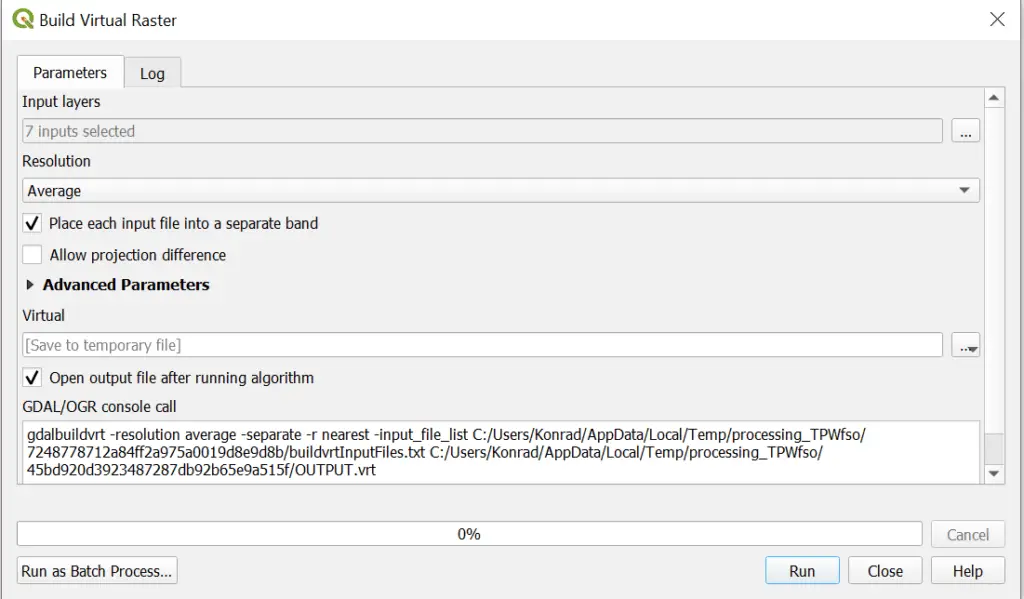
Task: Click scrollbar up arrow in parameters panel
Action: [x=993, y=98]
